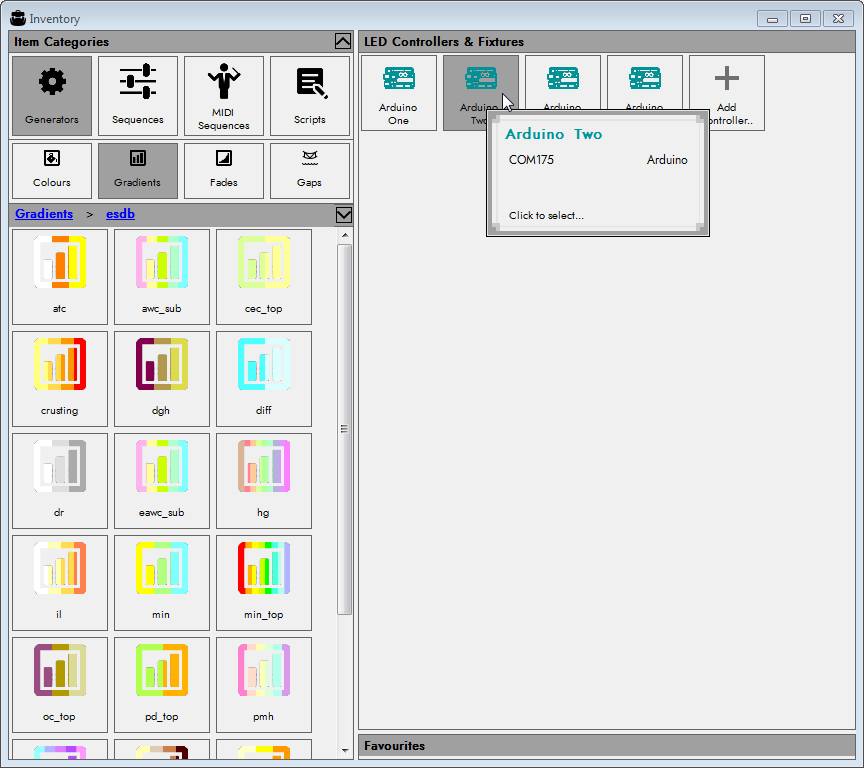Open the Scripts category
The height and width of the screenshot is (768, 864).
tap(310, 95)
